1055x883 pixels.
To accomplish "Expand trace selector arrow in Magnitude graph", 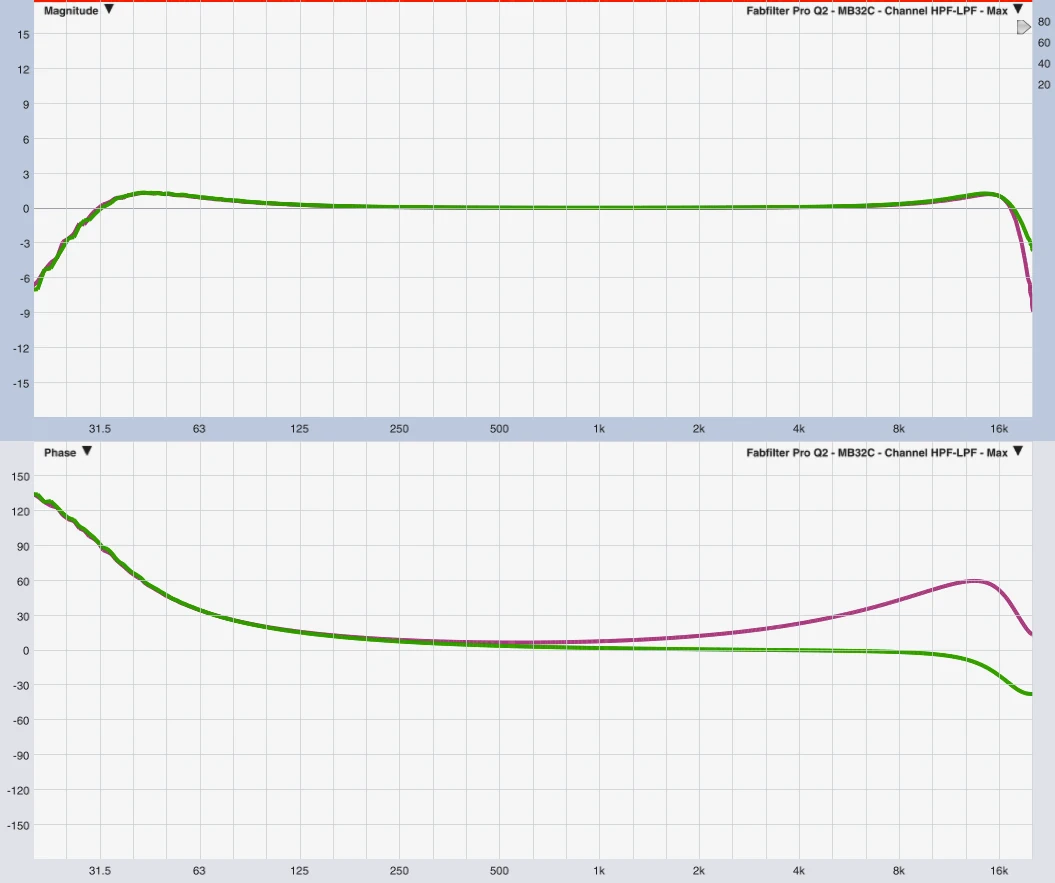I will (1018, 10).
